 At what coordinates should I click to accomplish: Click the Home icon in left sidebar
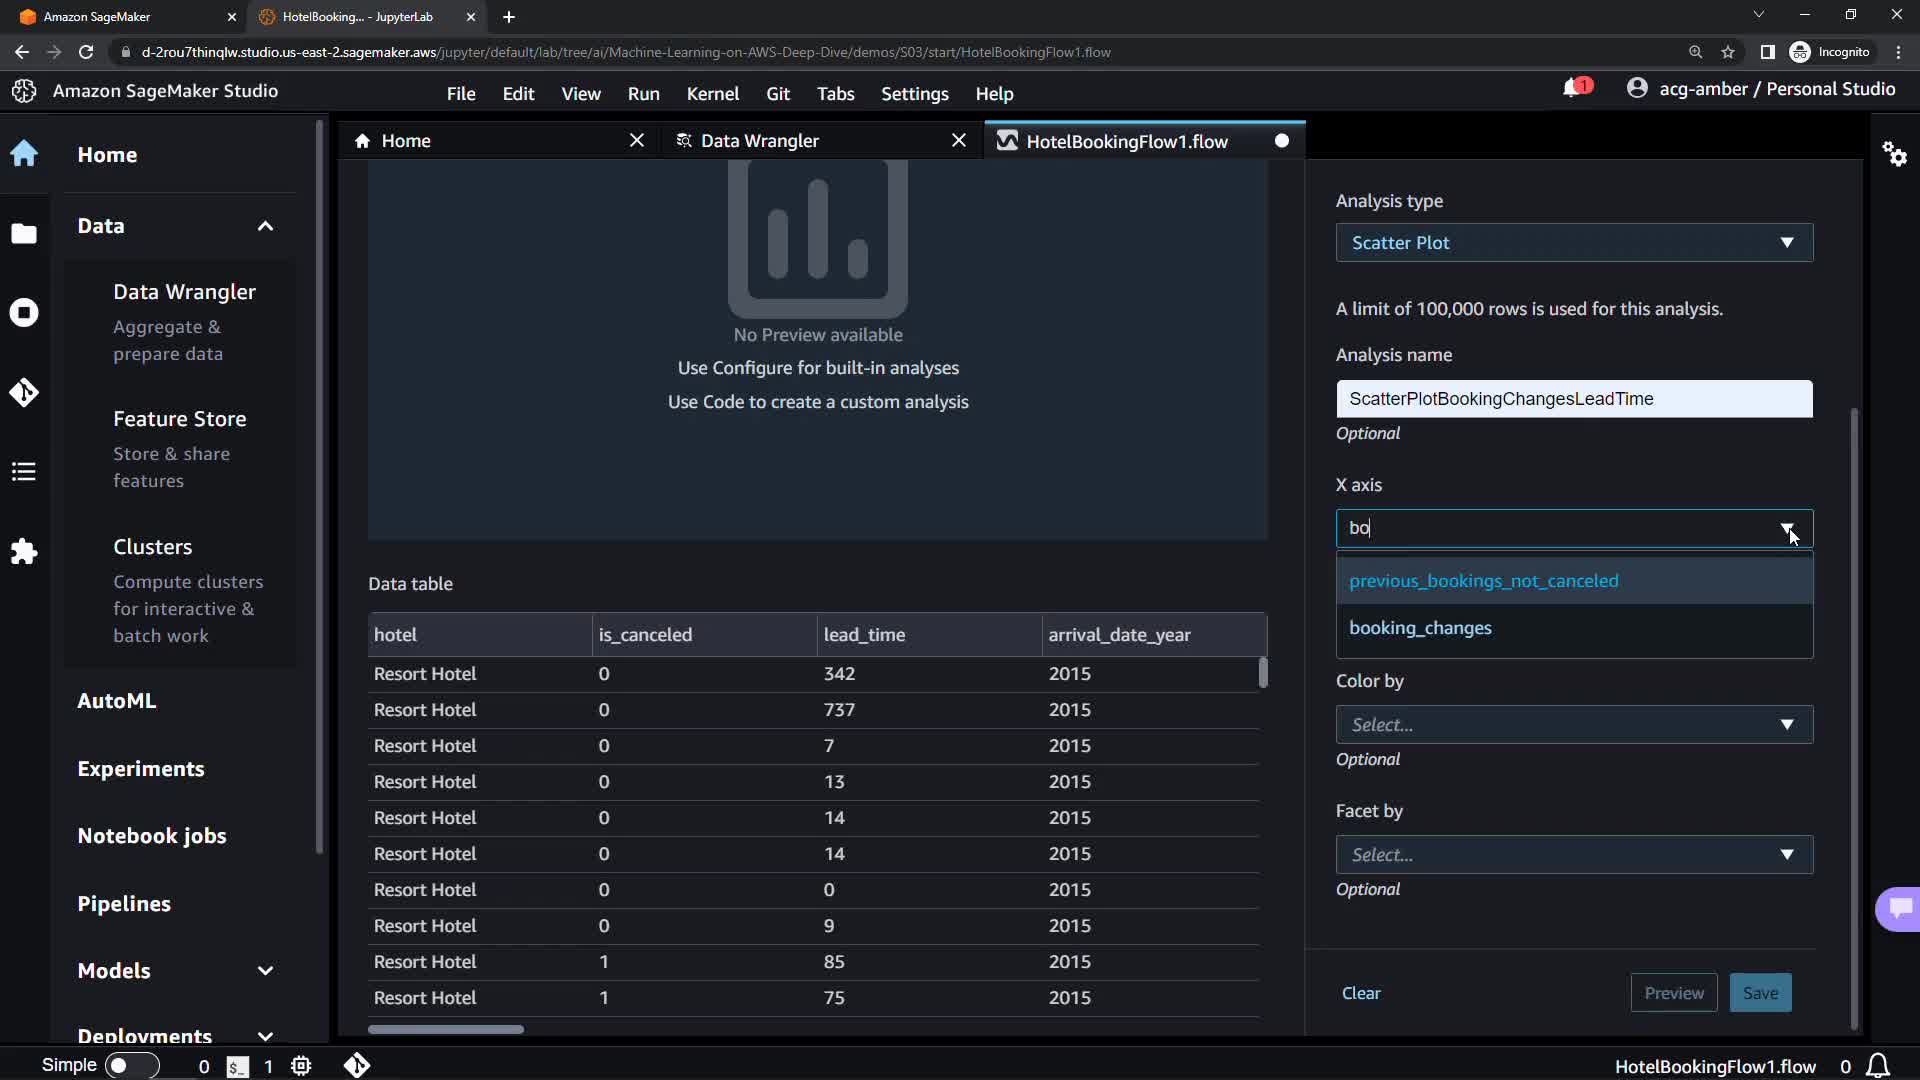24,154
